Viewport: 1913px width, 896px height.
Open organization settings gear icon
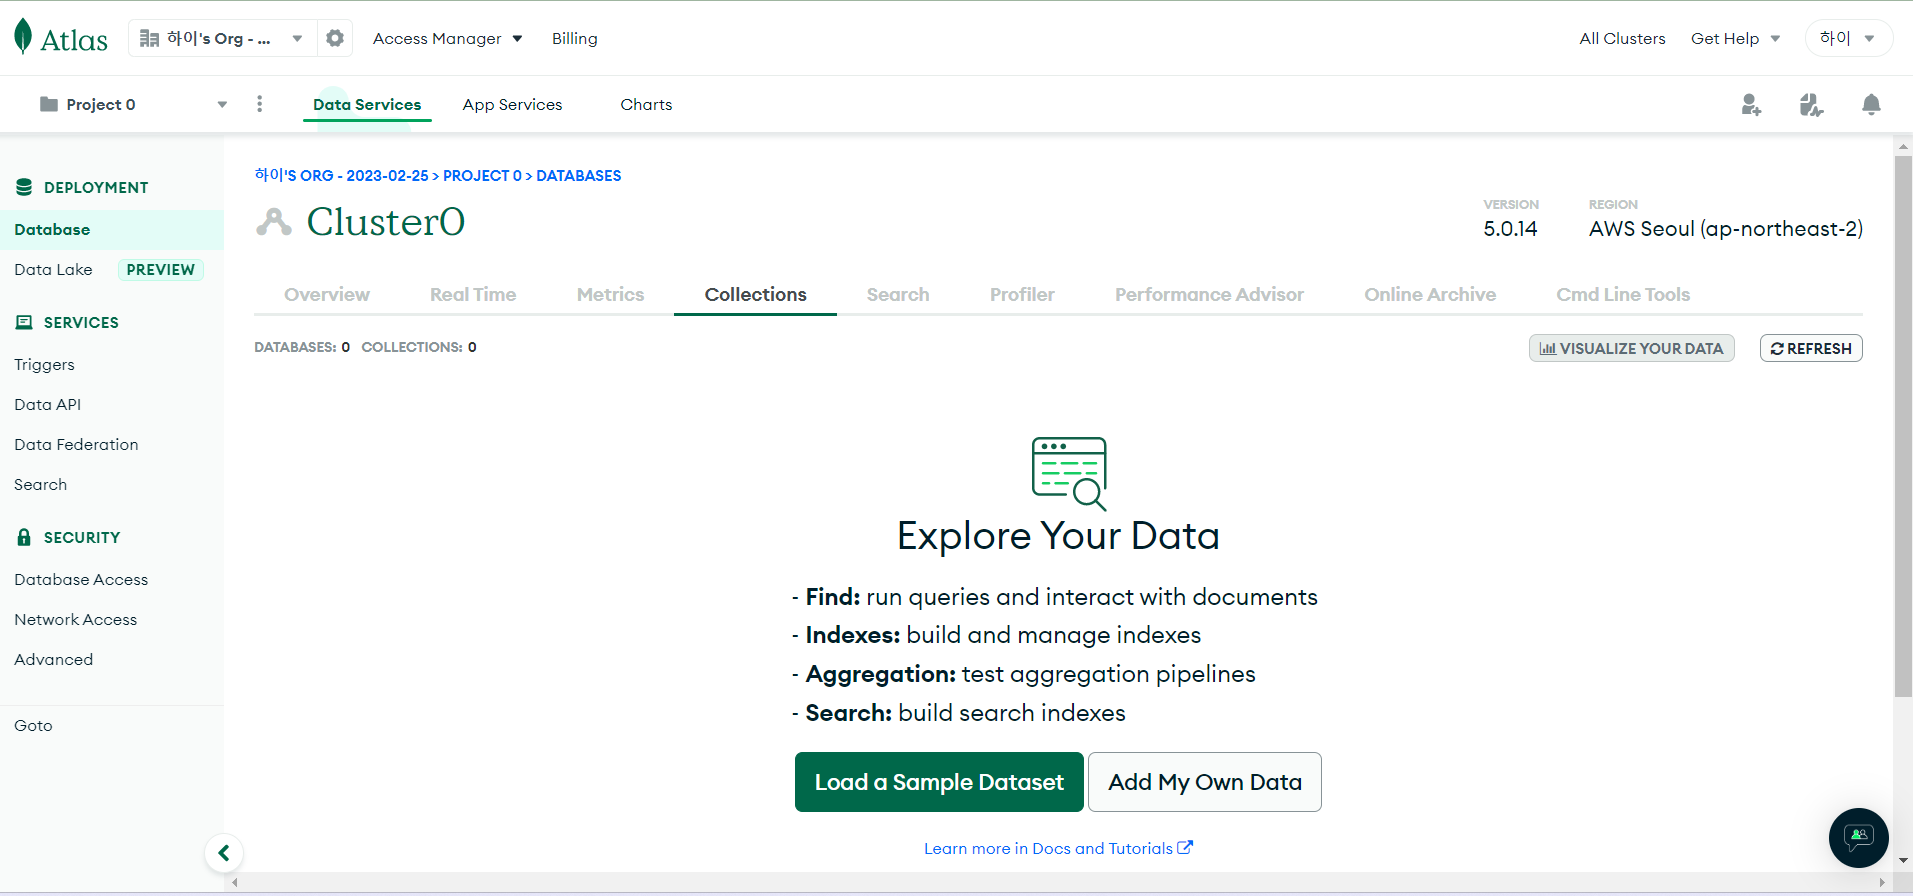(x=335, y=38)
